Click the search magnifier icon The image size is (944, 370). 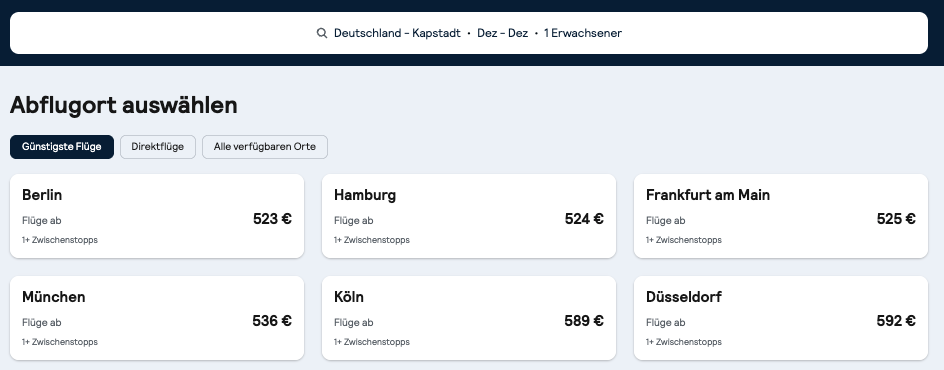pos(322,33)
